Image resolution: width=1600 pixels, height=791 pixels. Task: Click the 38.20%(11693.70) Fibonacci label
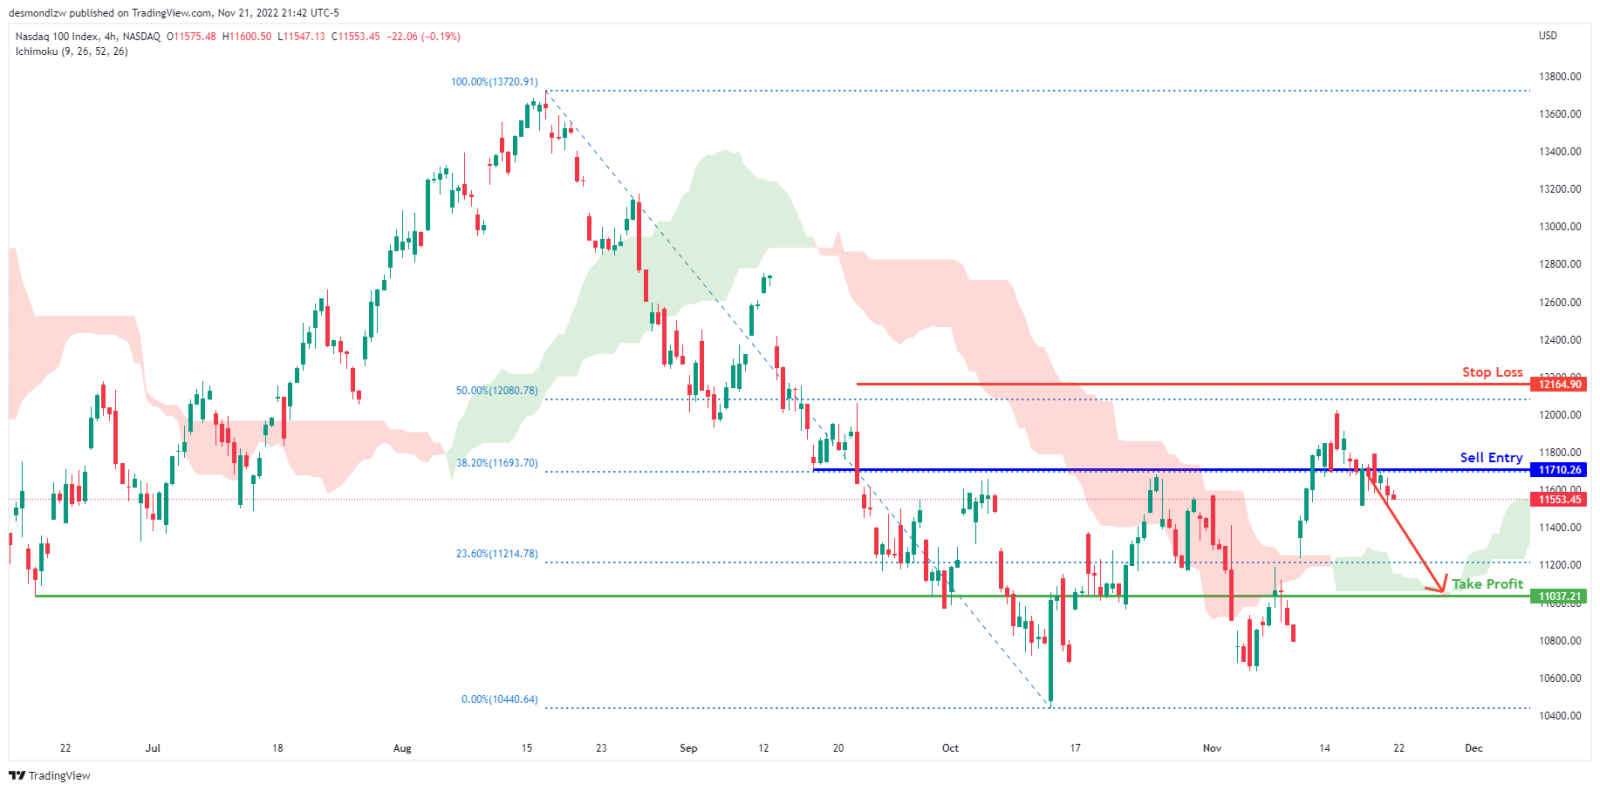[x=497, y=464]
